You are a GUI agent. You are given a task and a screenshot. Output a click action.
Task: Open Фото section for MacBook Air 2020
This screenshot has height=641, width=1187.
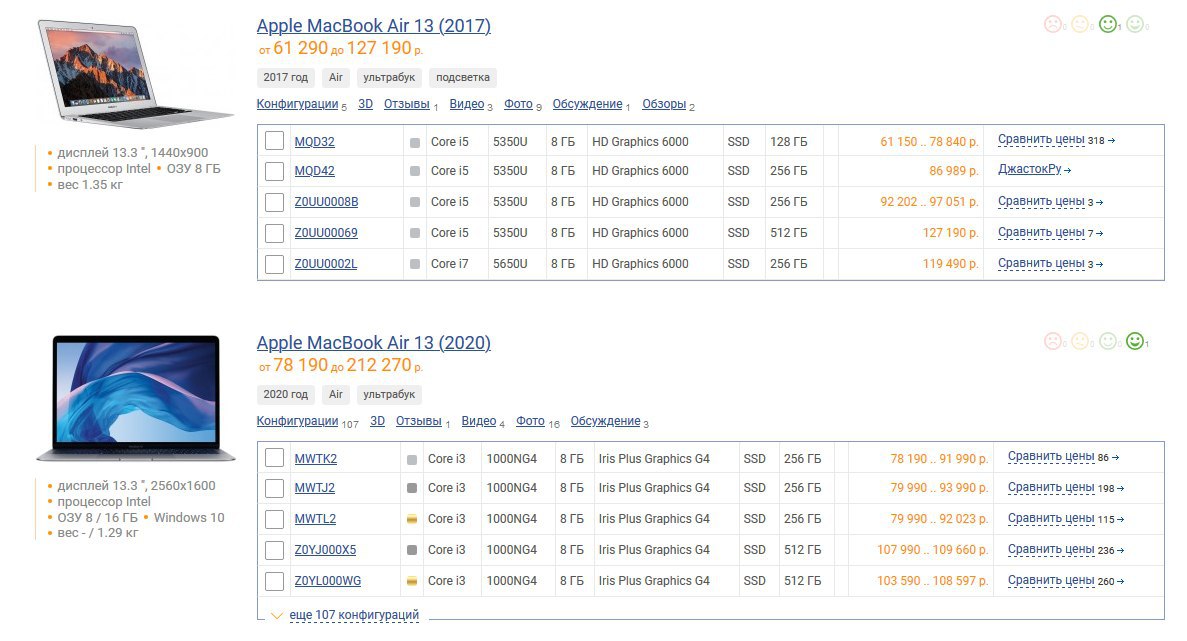pos(530,421)
